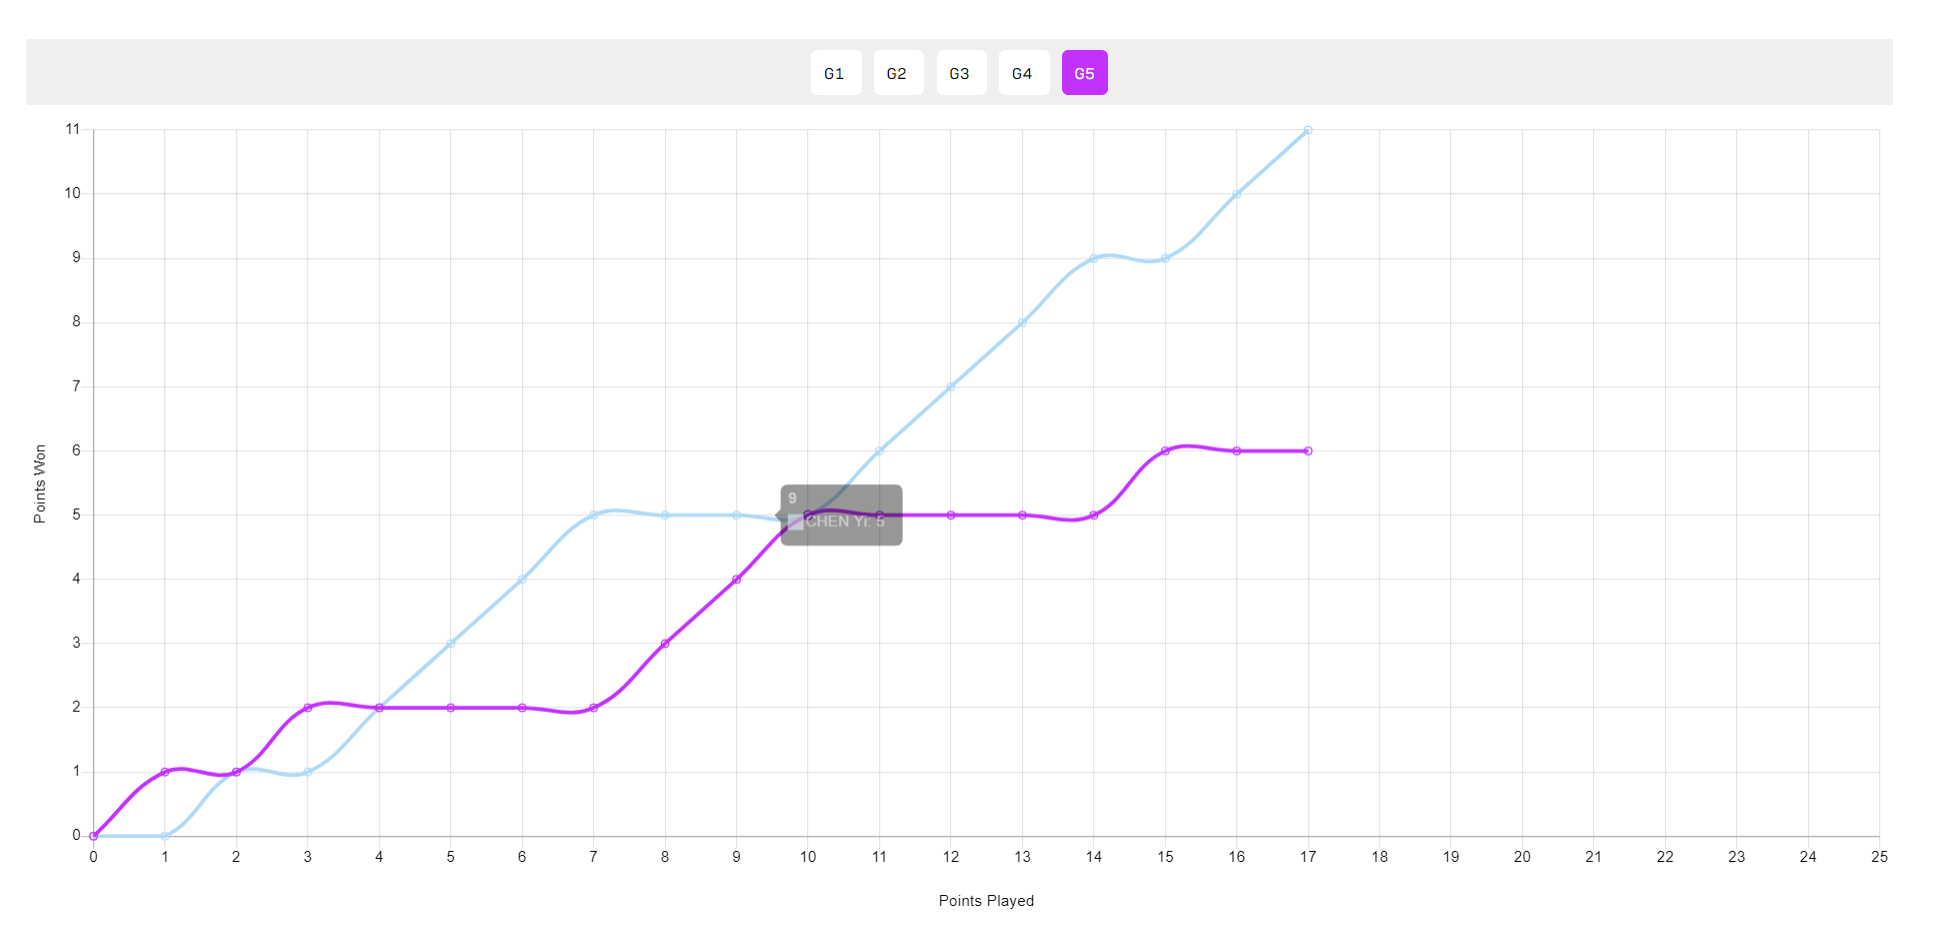
Task: Click purple data point at 3 points played
Action: click(308, 708)
